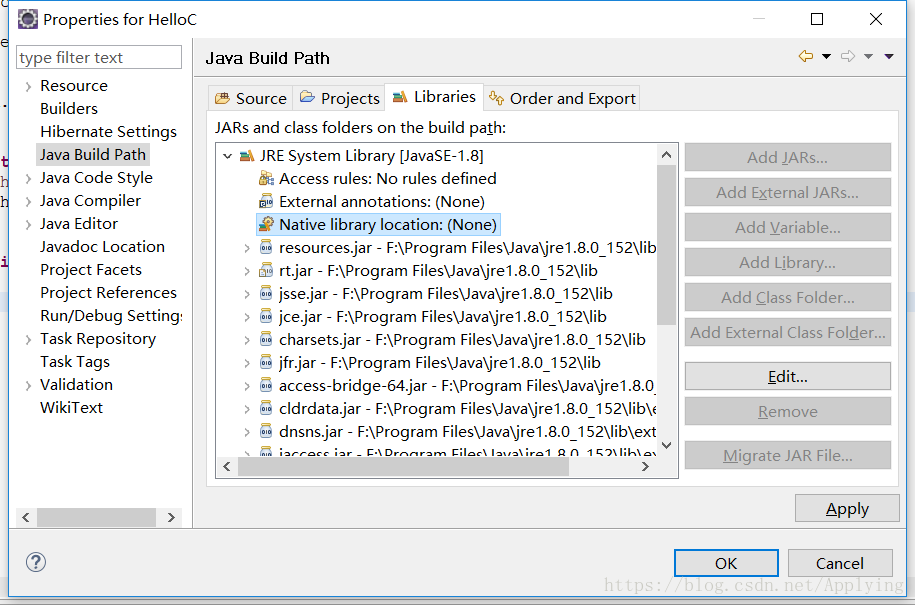This screenshot has width=915, height=605.
Task: Click the Migrate JAR File... button
Action: [x=788, y=456]
